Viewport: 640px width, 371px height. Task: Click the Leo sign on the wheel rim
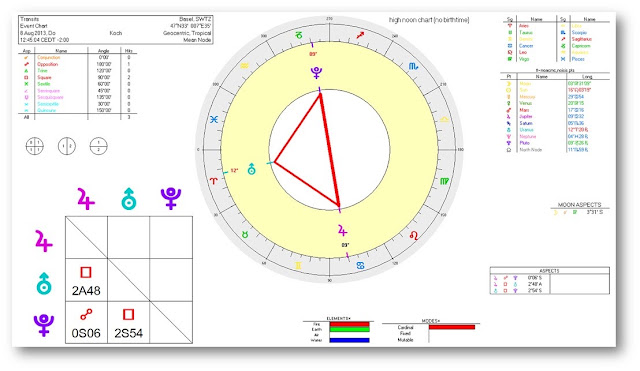tap(413, 235)
